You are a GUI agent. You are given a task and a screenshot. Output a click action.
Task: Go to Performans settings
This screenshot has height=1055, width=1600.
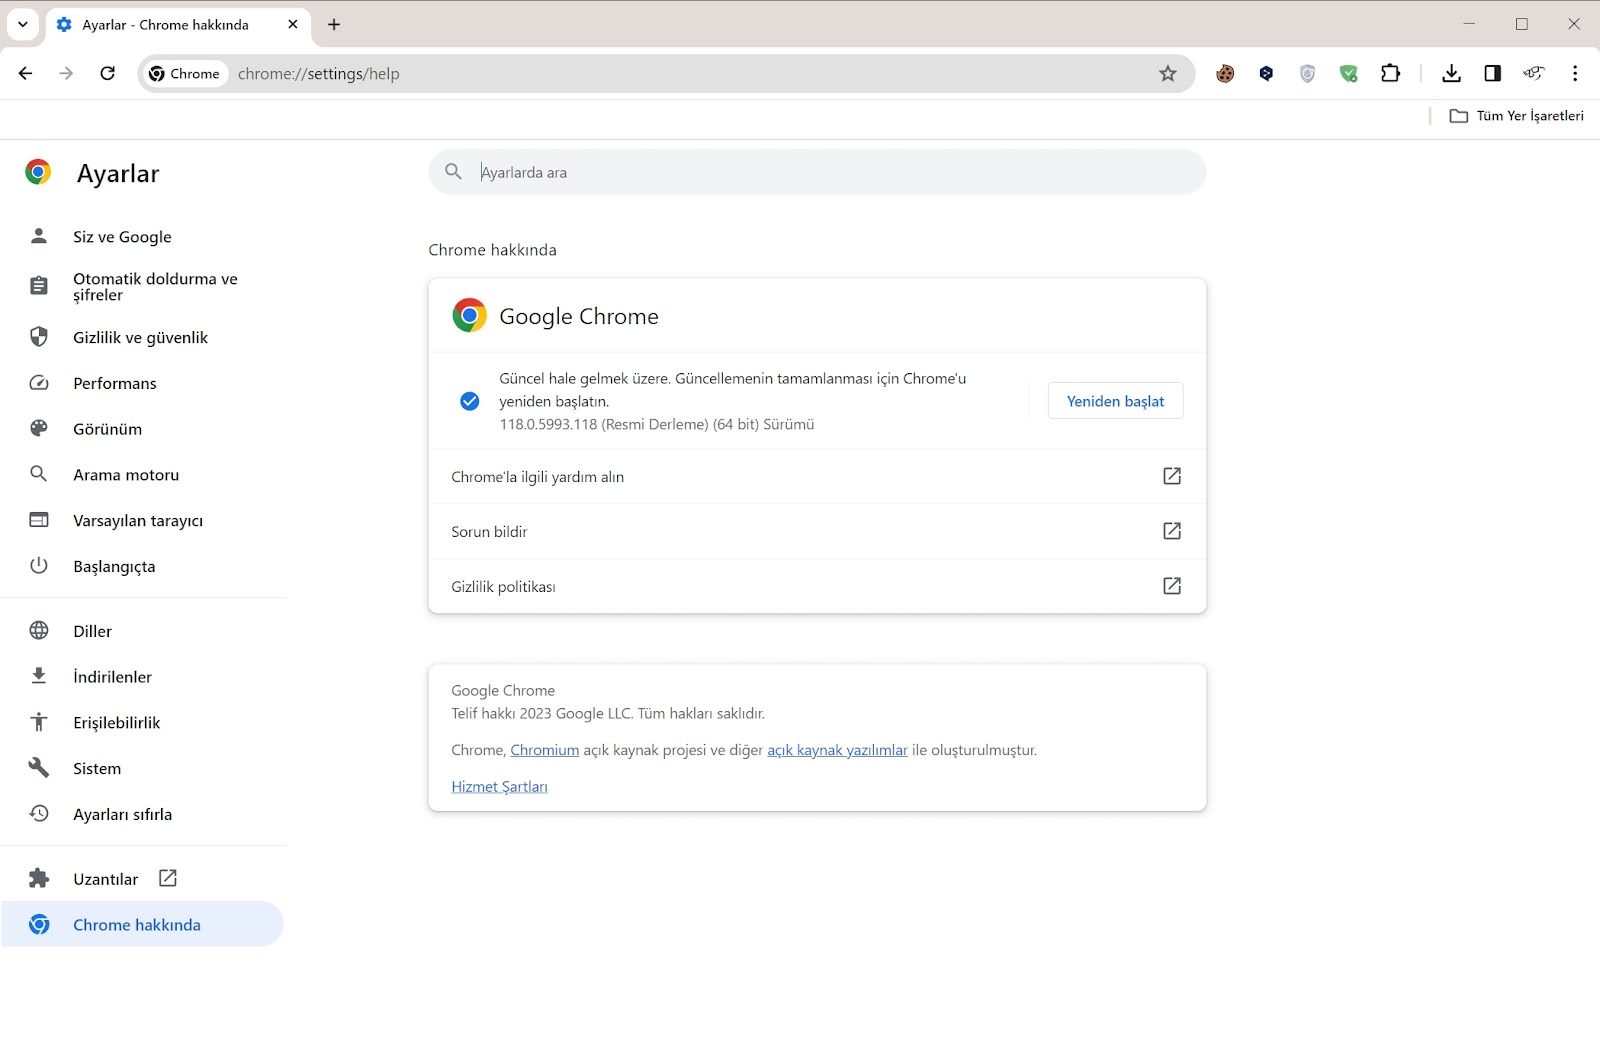click(143, 384)
